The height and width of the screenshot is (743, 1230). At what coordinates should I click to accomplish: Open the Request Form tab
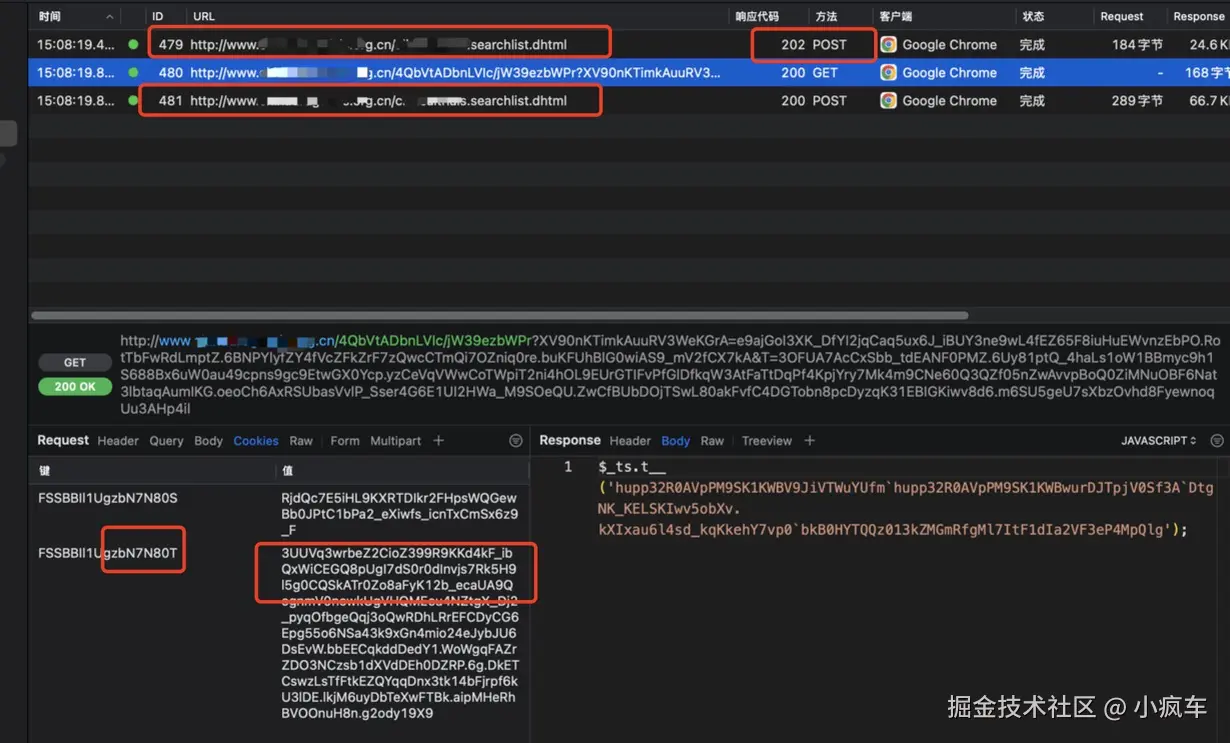pos(345,441)
